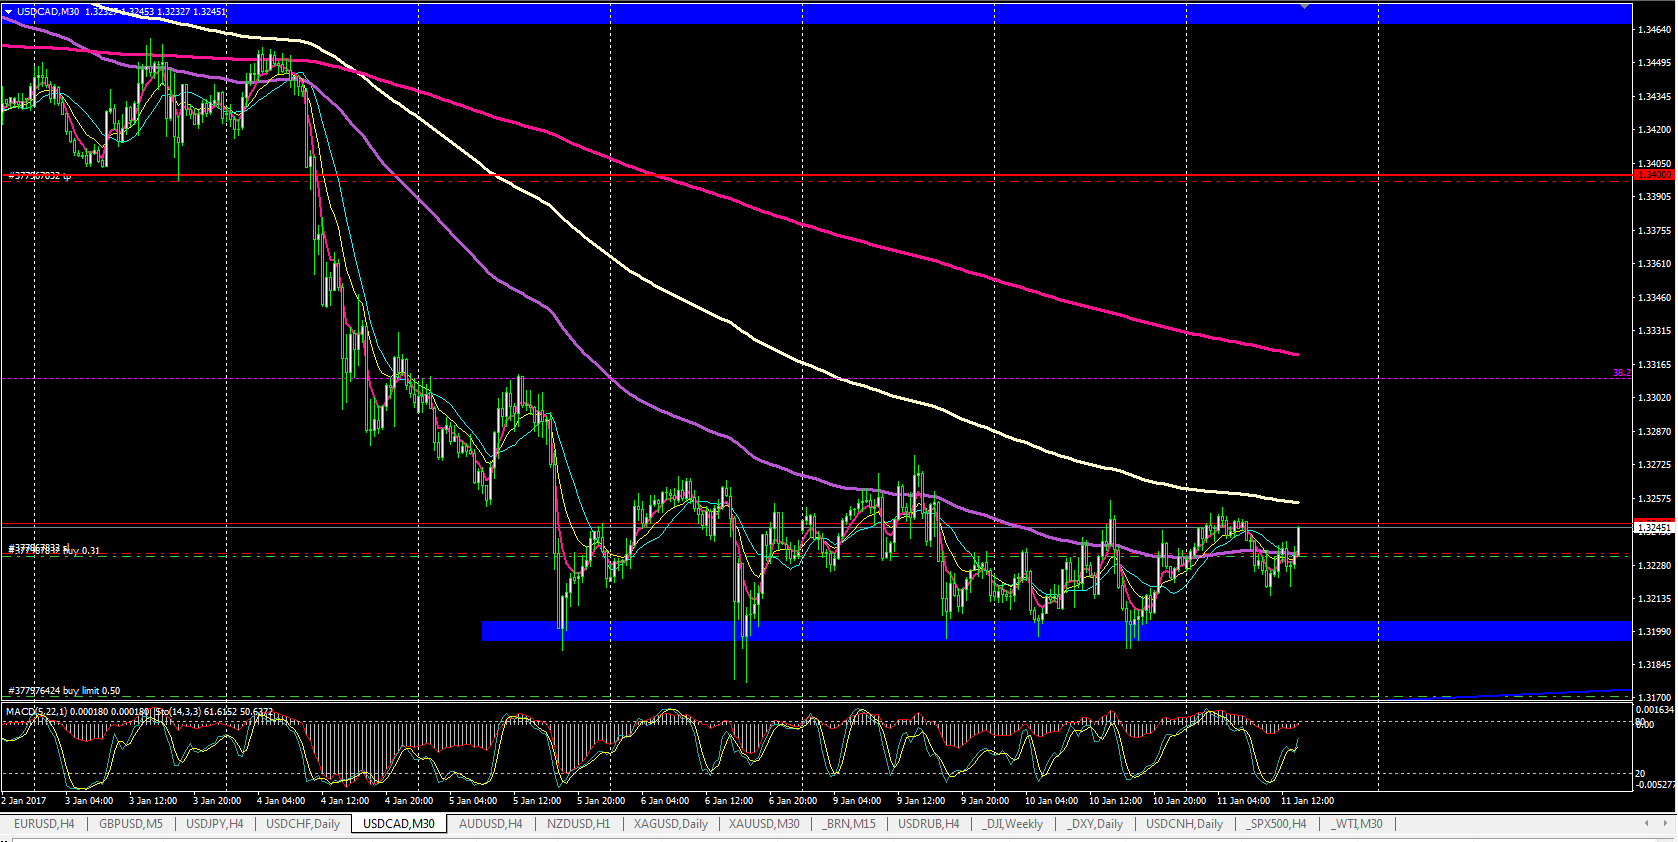Click the current price label 1.32451
1678x842 pixels.
1654,527
